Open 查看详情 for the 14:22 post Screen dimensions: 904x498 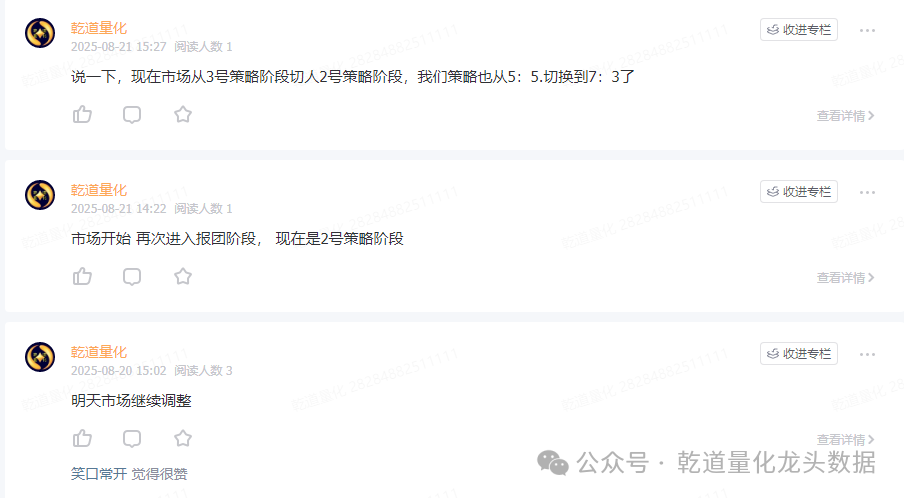[845, 278]
